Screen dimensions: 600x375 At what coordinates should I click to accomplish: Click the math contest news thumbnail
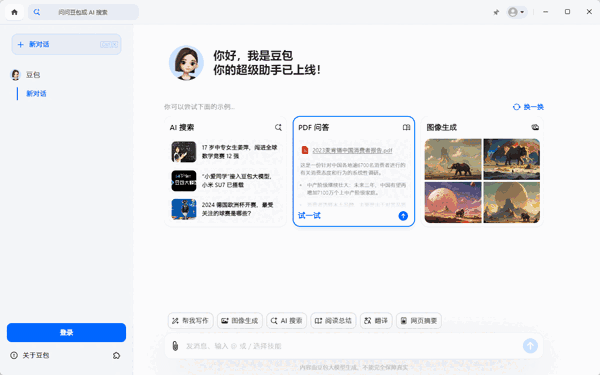[184, 152]
